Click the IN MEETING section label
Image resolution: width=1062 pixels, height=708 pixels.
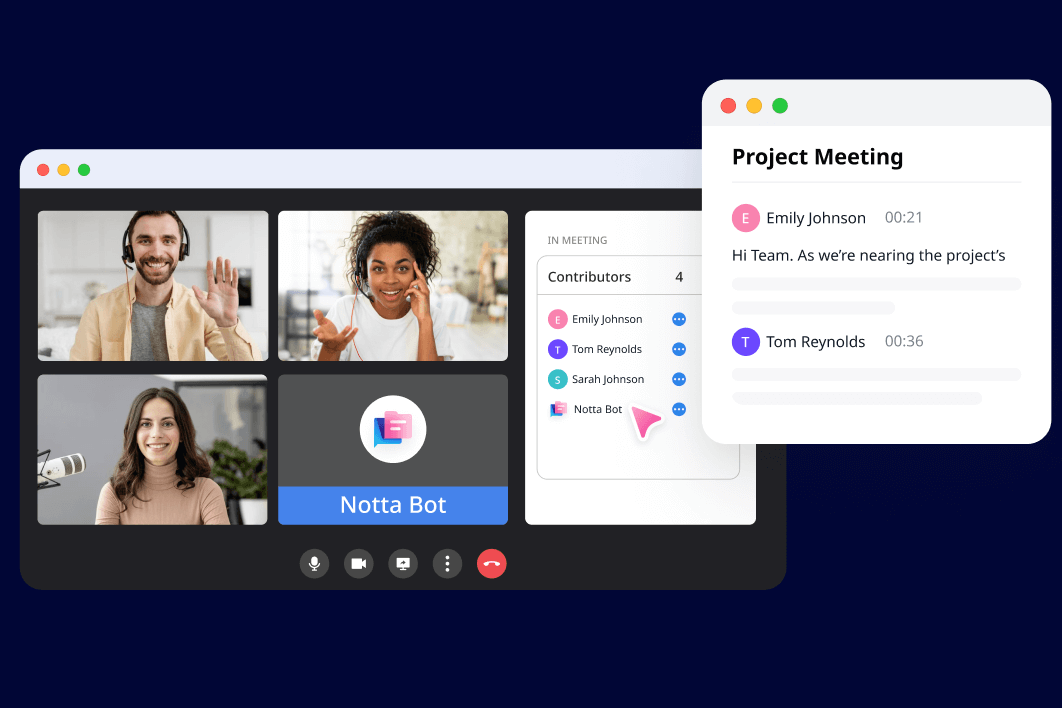[x=577, y=240]
